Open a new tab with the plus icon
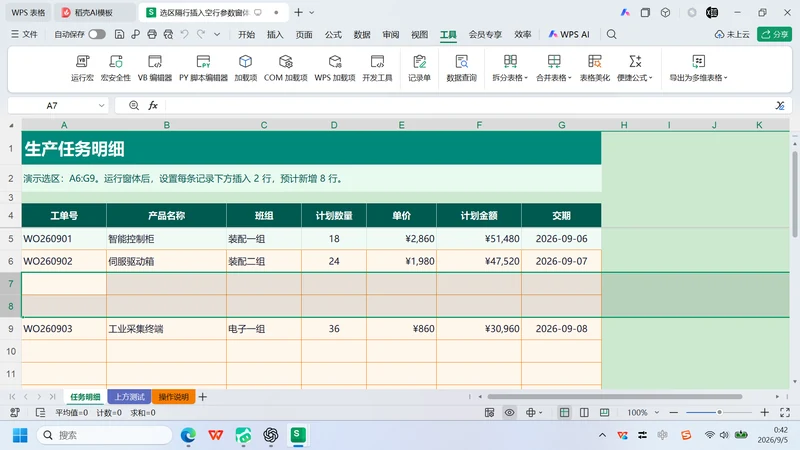The height and width of the screenshot is (450, 800). point(298,12)
